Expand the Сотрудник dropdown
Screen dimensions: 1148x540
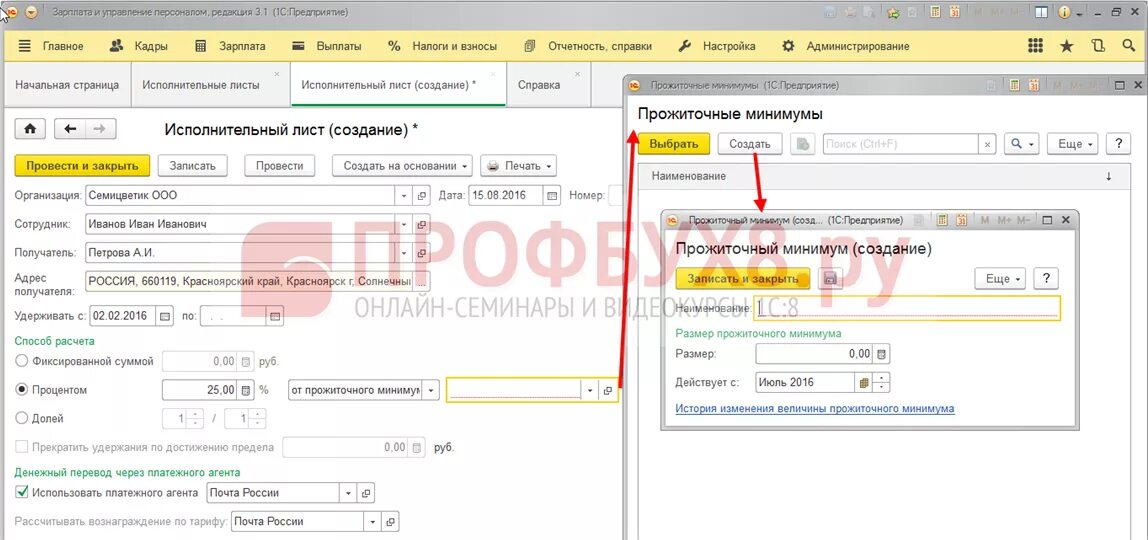(x=404, y=225)
